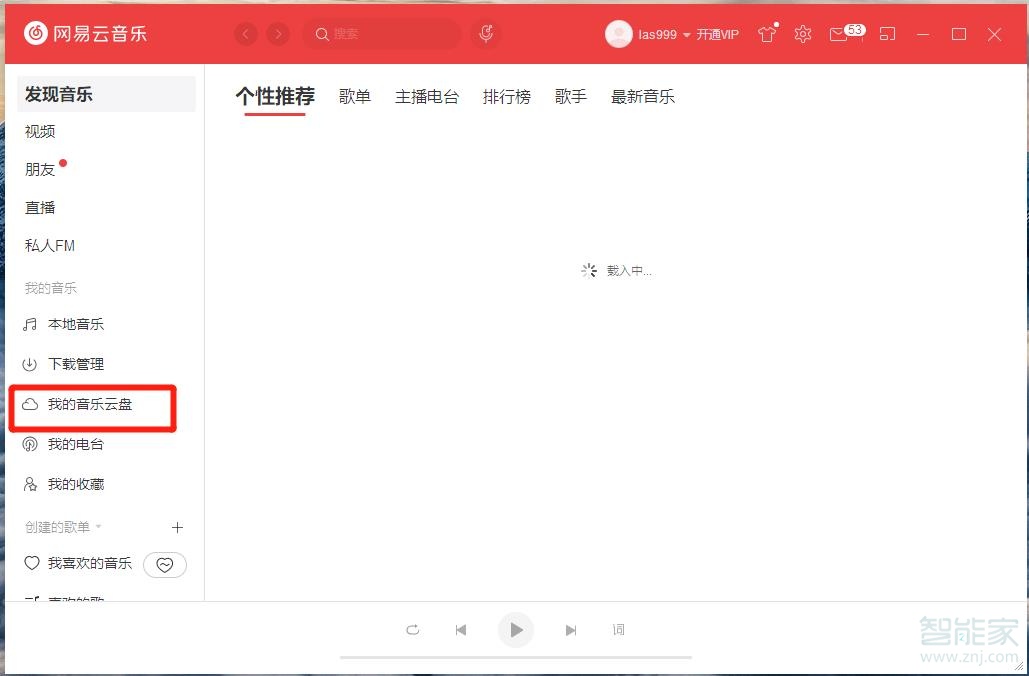The height and width of the screenshot is (676, 1029).
Task: Switch to the 排行榜 tab
Action: [x=506, y=97]
